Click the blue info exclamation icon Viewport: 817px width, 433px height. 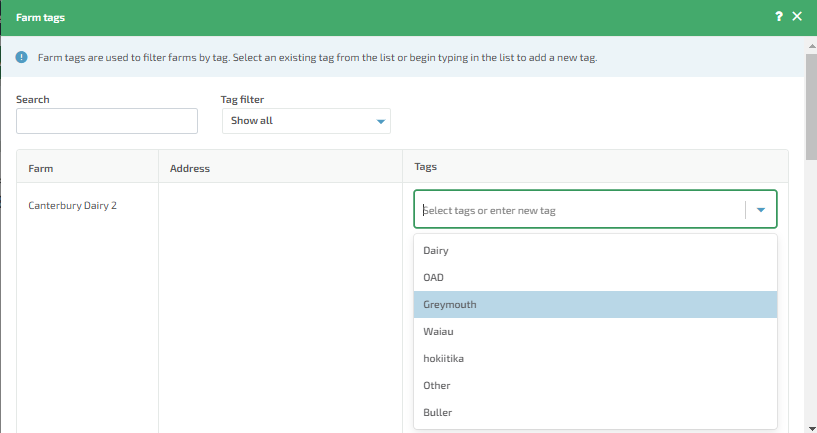[21, 57]
